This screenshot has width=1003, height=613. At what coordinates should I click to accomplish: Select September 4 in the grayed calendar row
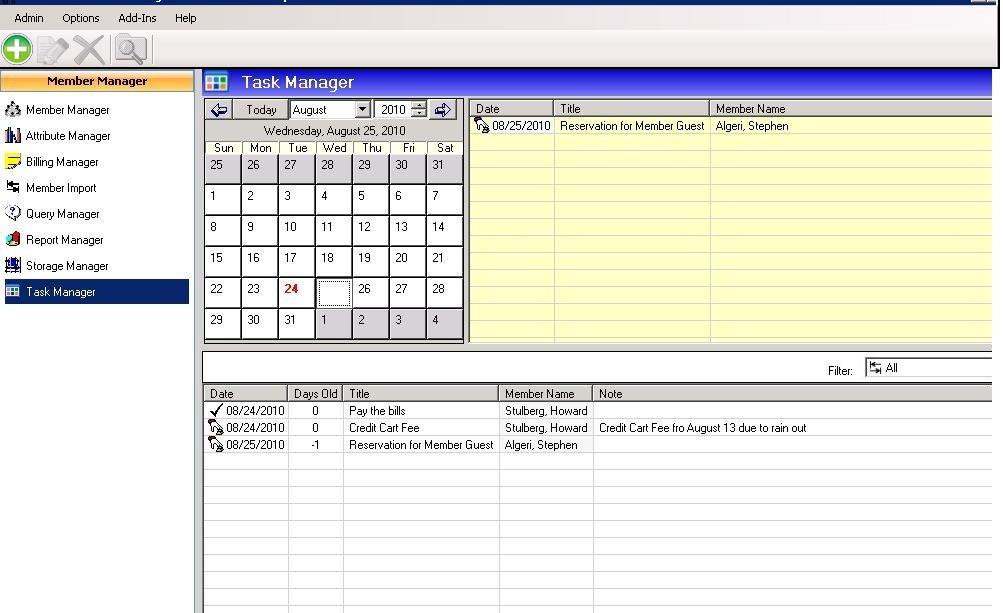(445, 324)
